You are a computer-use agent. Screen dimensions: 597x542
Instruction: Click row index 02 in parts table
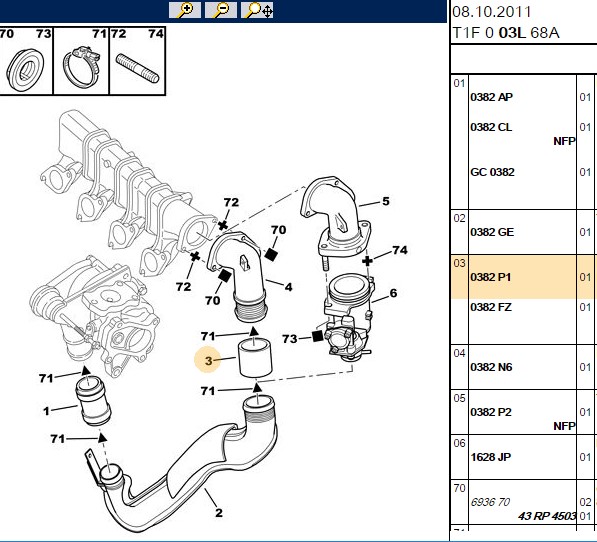pyautogui.click(x=459, y=218)
